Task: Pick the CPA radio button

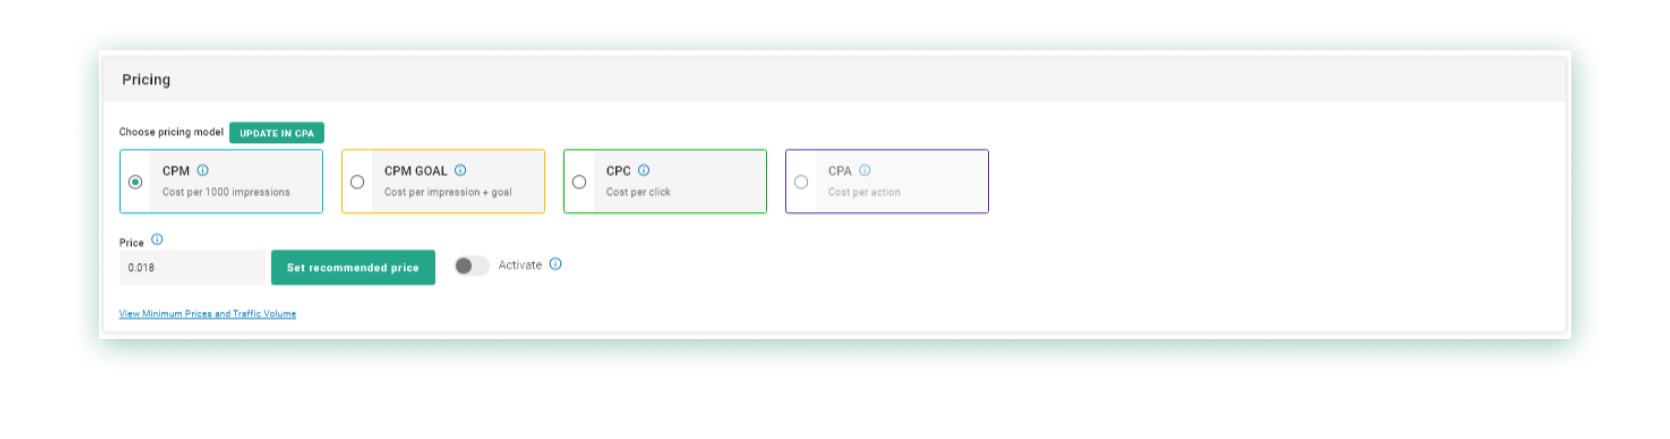Action: coord(801,182)
